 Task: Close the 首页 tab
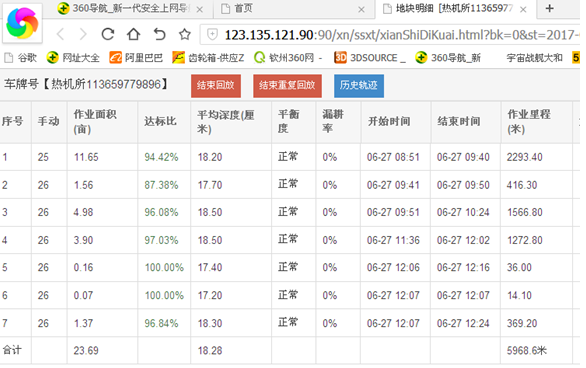point(361,9)
